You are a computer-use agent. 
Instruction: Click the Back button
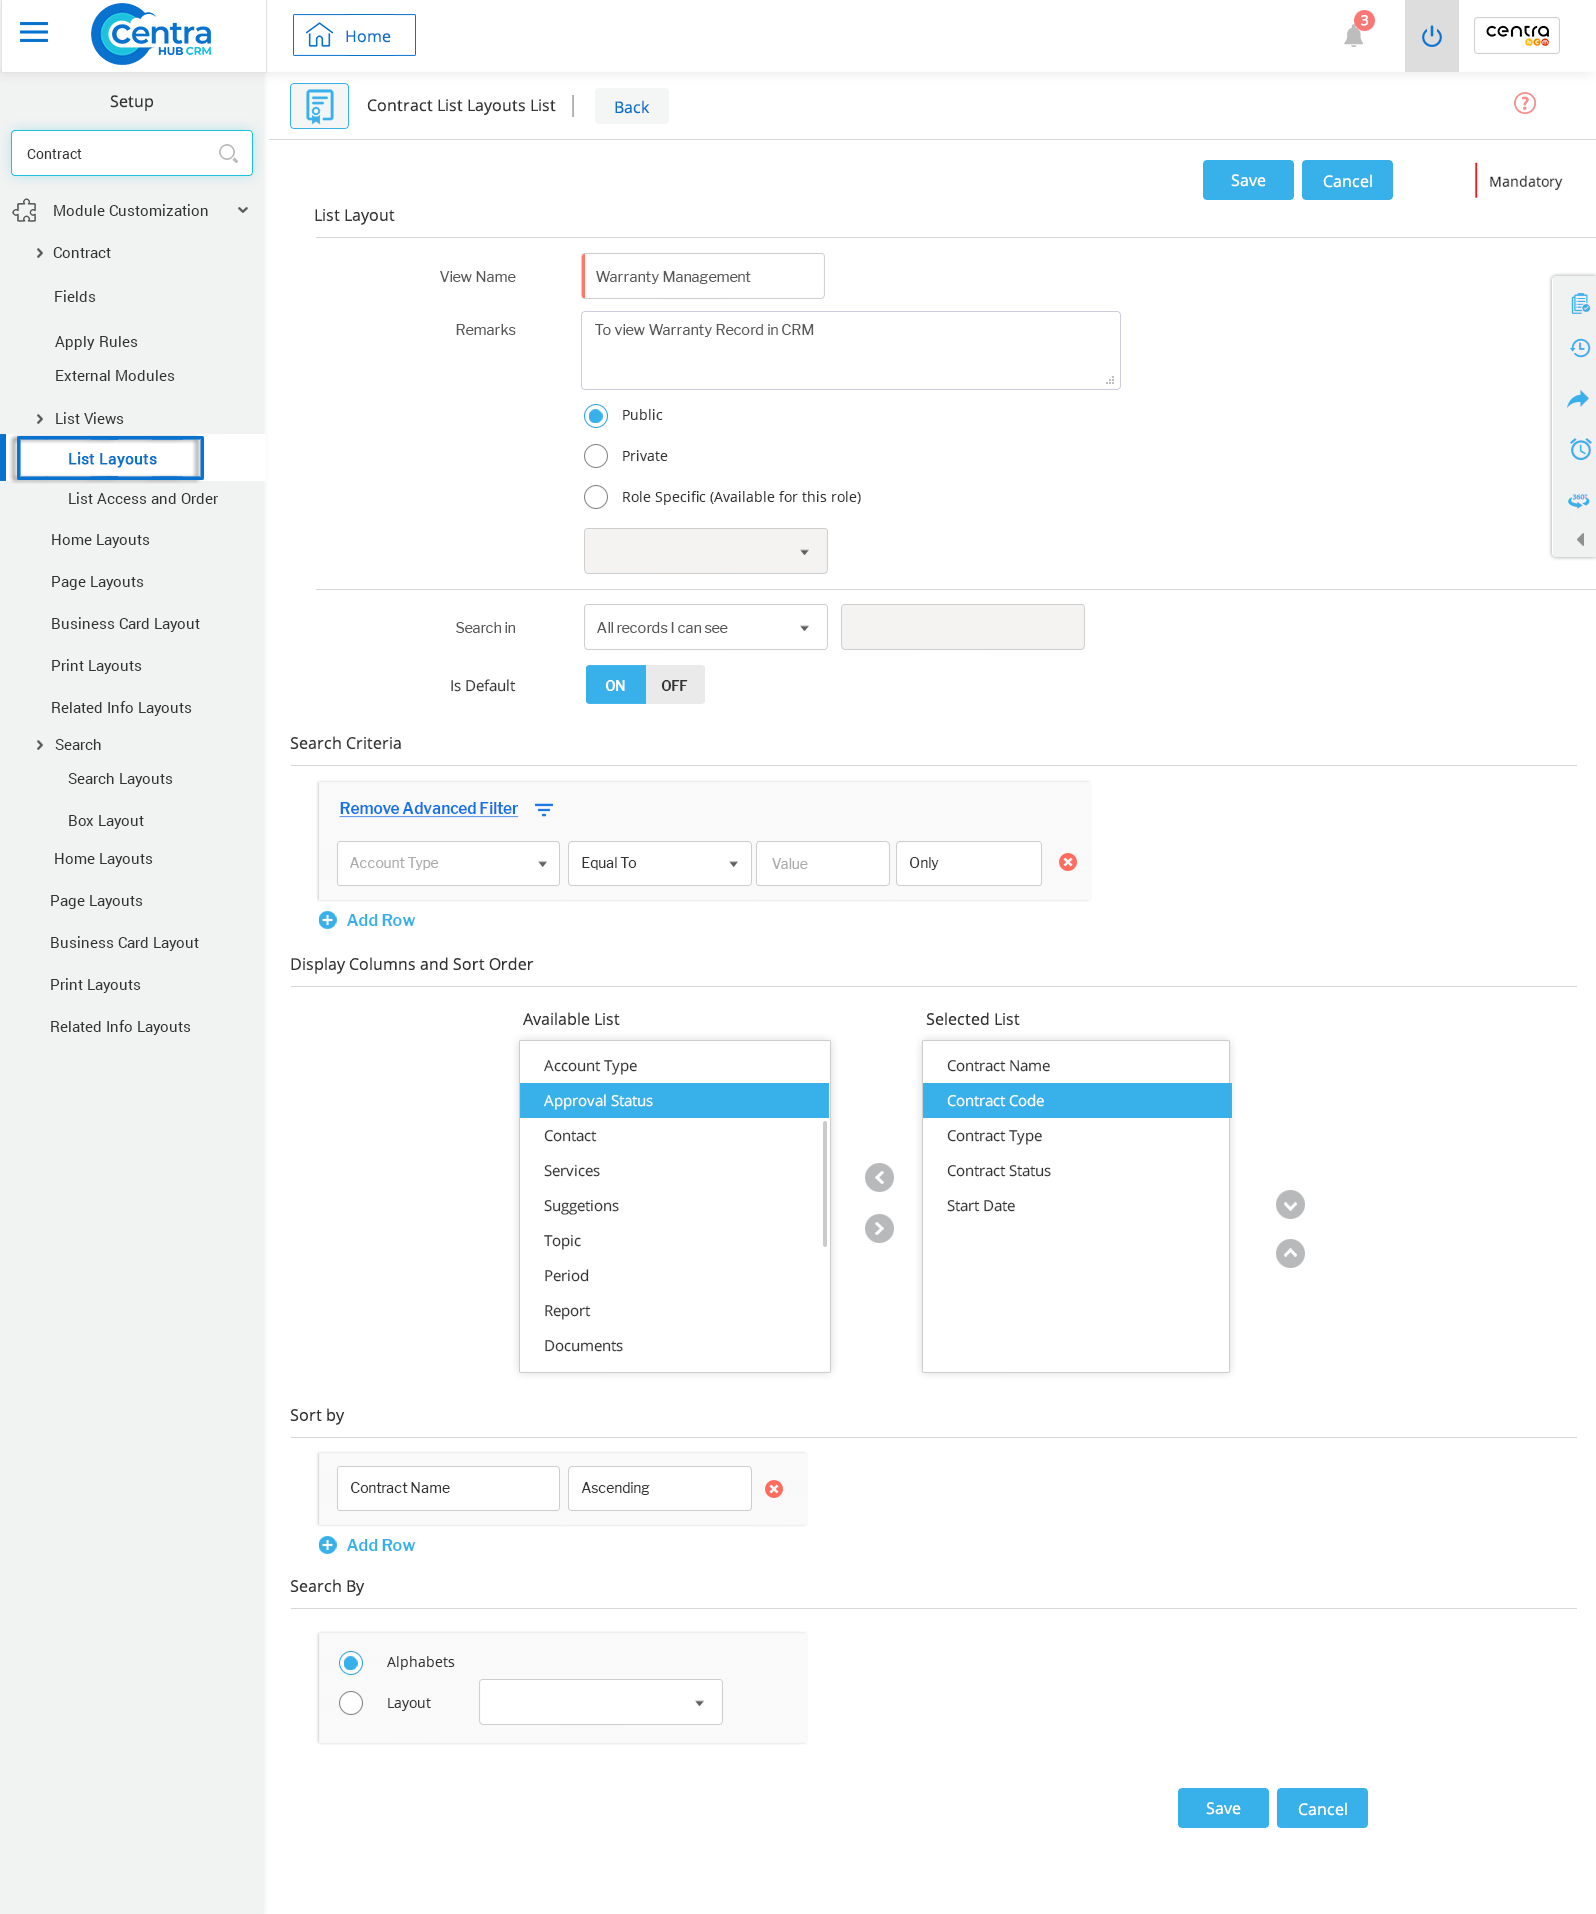631,107
